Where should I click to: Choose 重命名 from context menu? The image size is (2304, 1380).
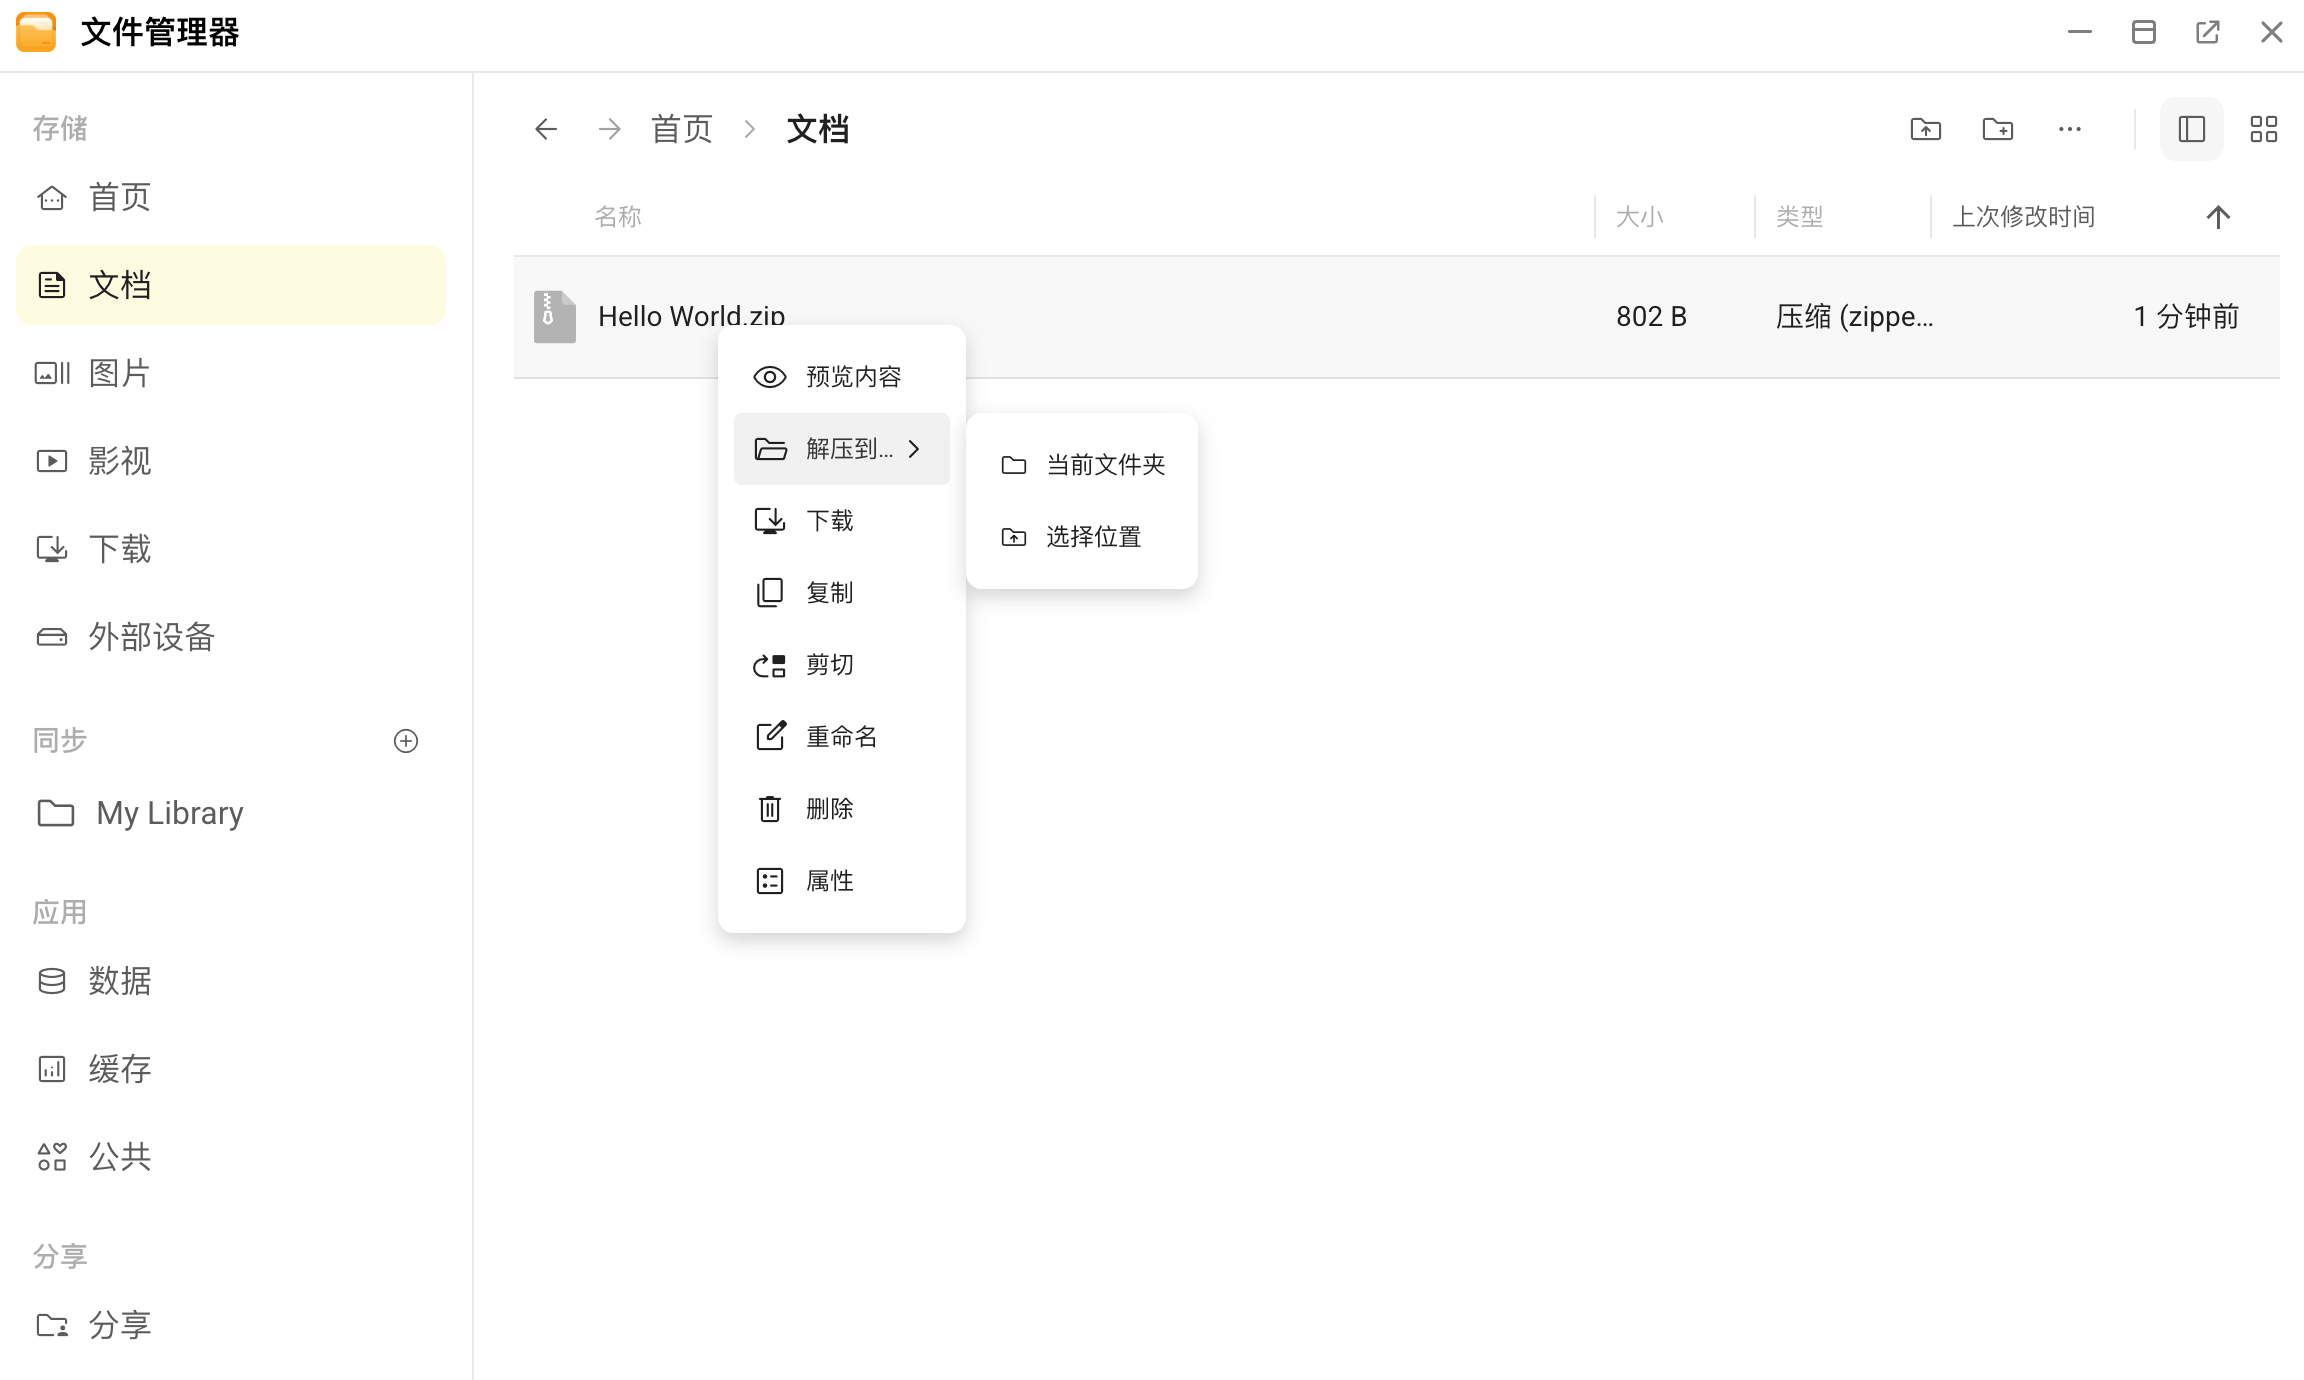pos(842,737)
